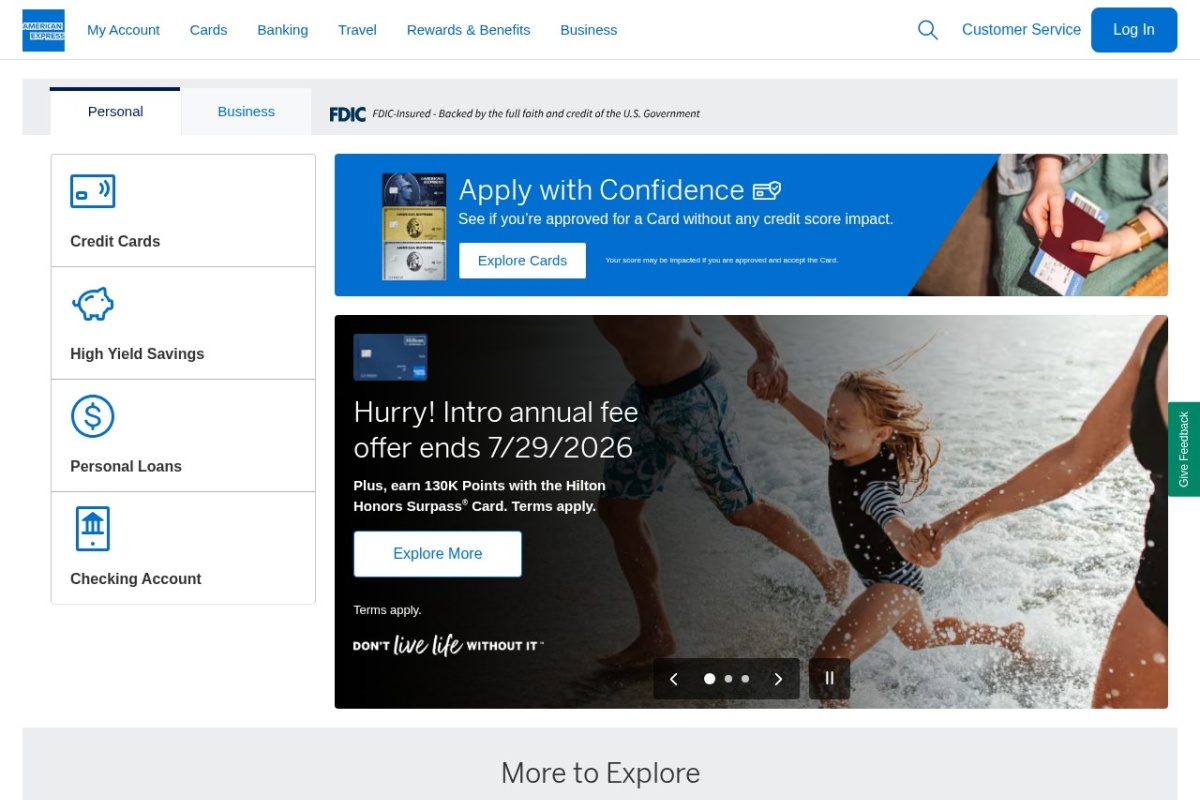Viewport: 1200px width, 800px height.
Task: Open My Account menu
Action: (x=123, y=30)
